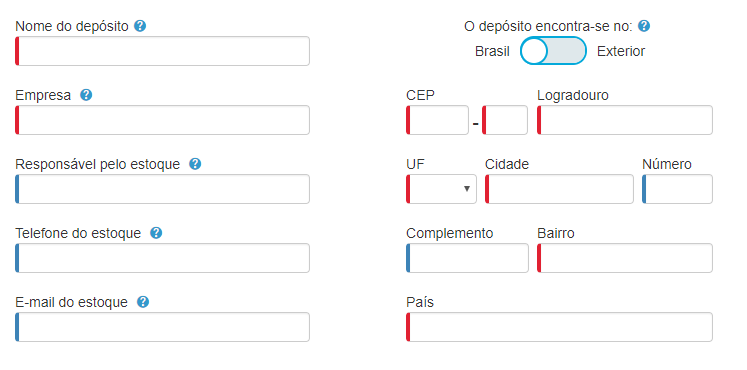Click the E-mail do estoque help icon
The width and height of the screenshot is (747, 370).
(x=143, y=302)
